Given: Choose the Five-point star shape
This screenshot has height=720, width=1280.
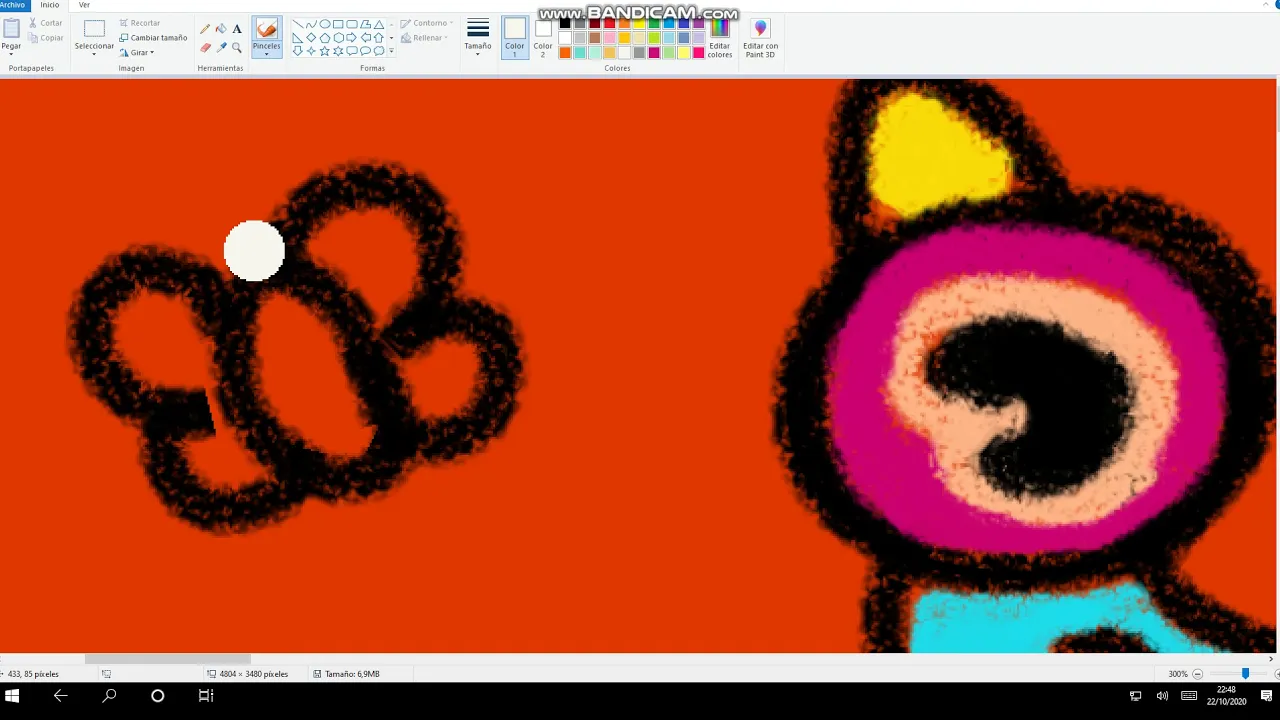Looking at the screenshot, I should click(325, 51).
